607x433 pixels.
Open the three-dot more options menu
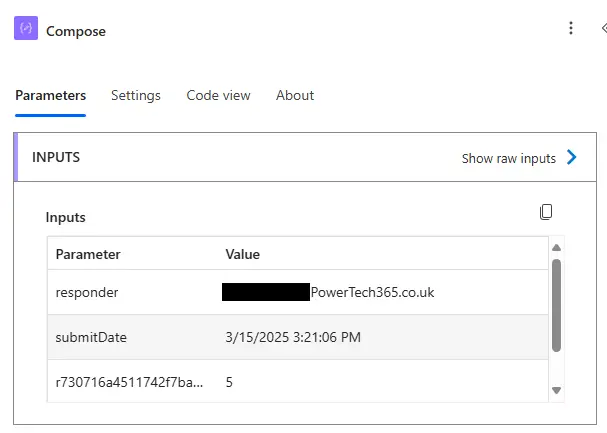[571, 29]
